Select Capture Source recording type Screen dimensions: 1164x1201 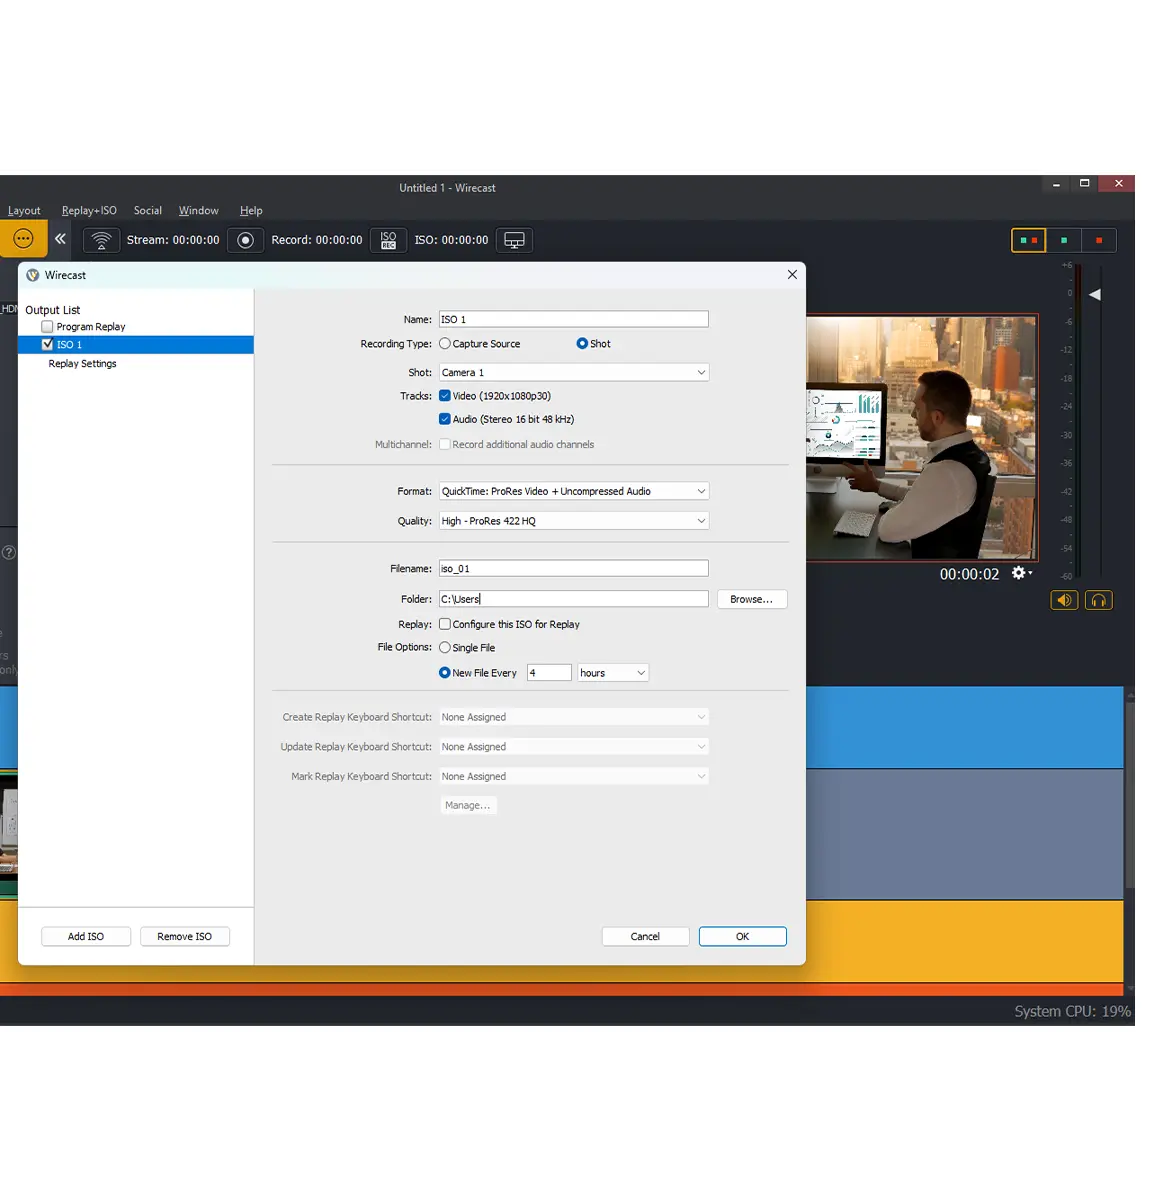pos(445,344)
